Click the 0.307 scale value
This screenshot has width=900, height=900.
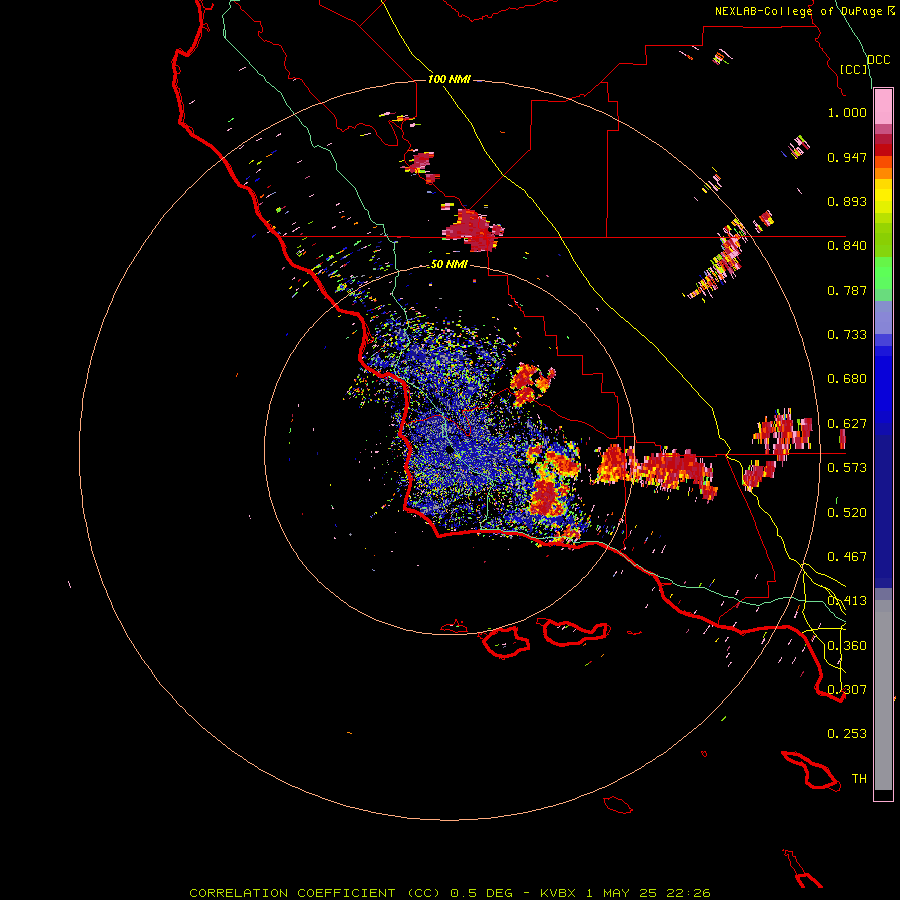click(847, 689)
